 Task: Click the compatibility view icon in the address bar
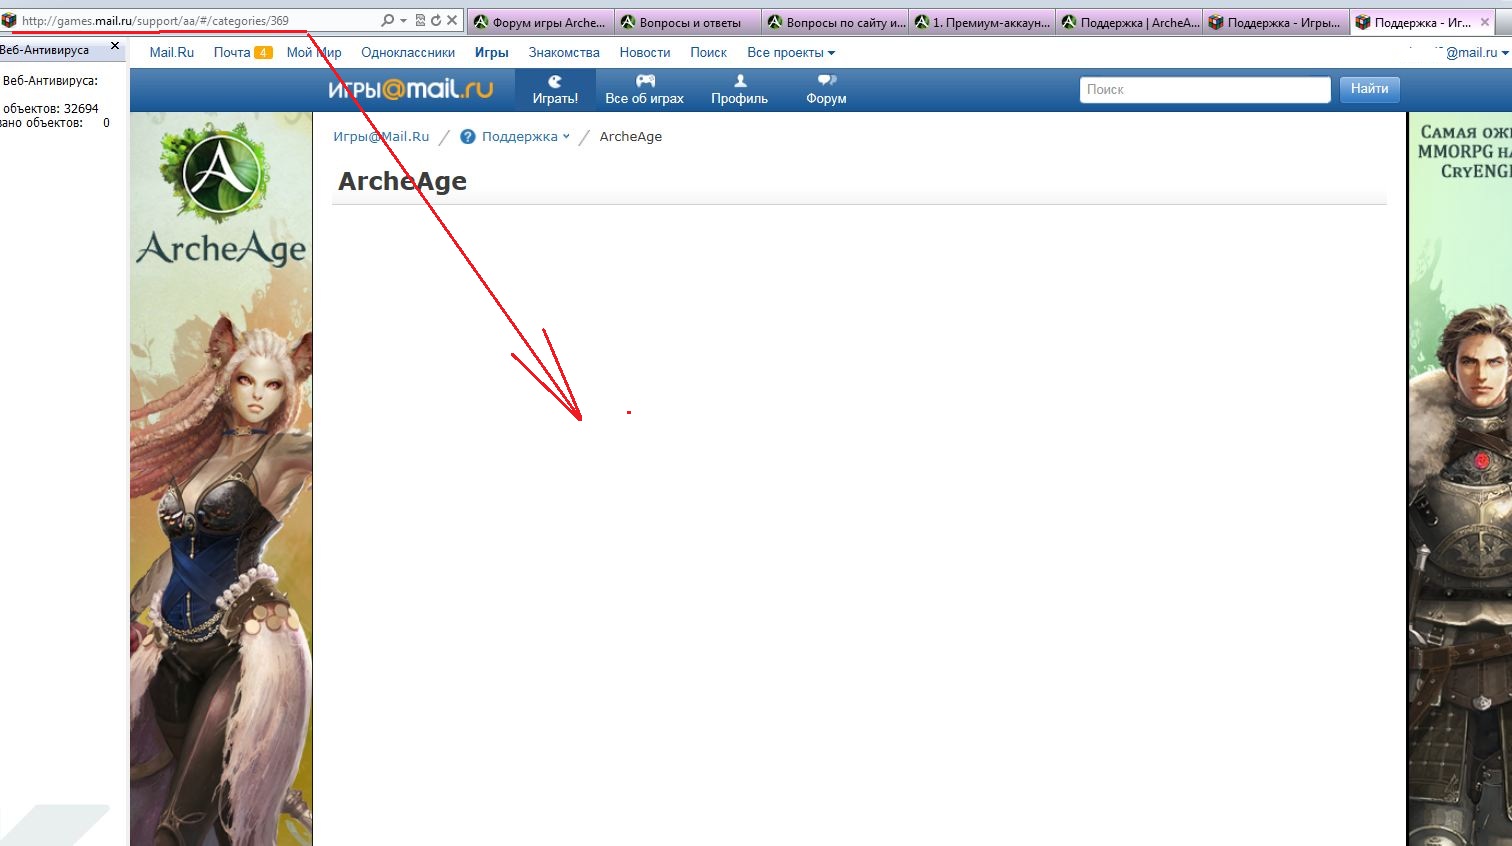[420, 20]
